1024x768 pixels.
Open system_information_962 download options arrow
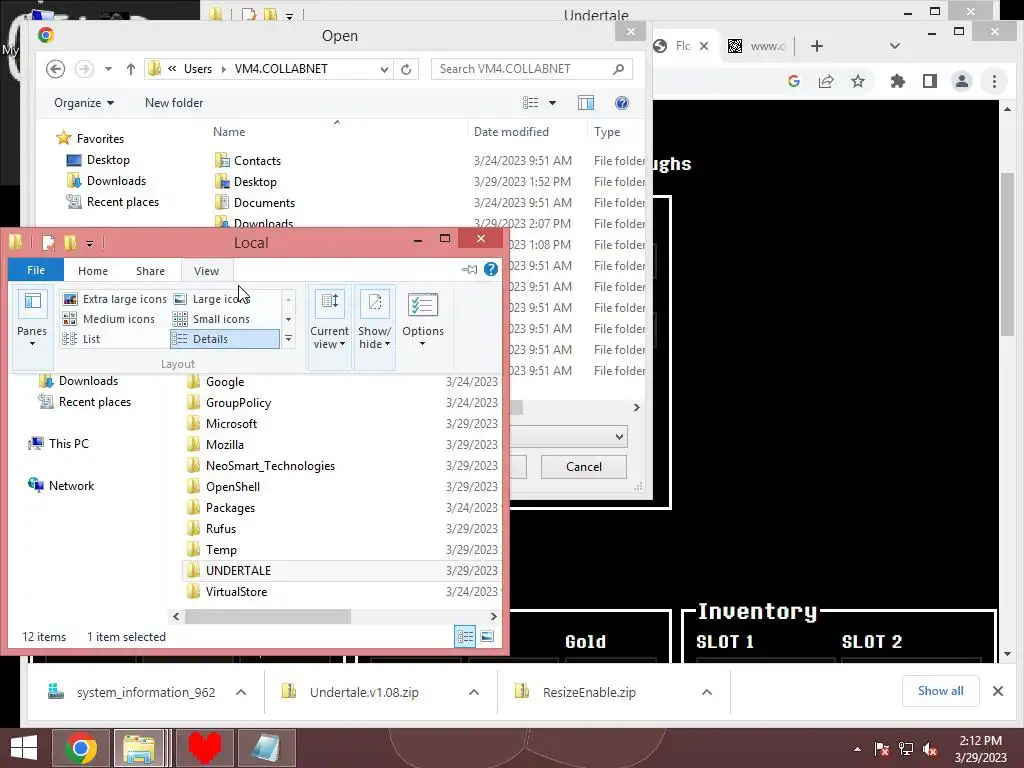241,692
